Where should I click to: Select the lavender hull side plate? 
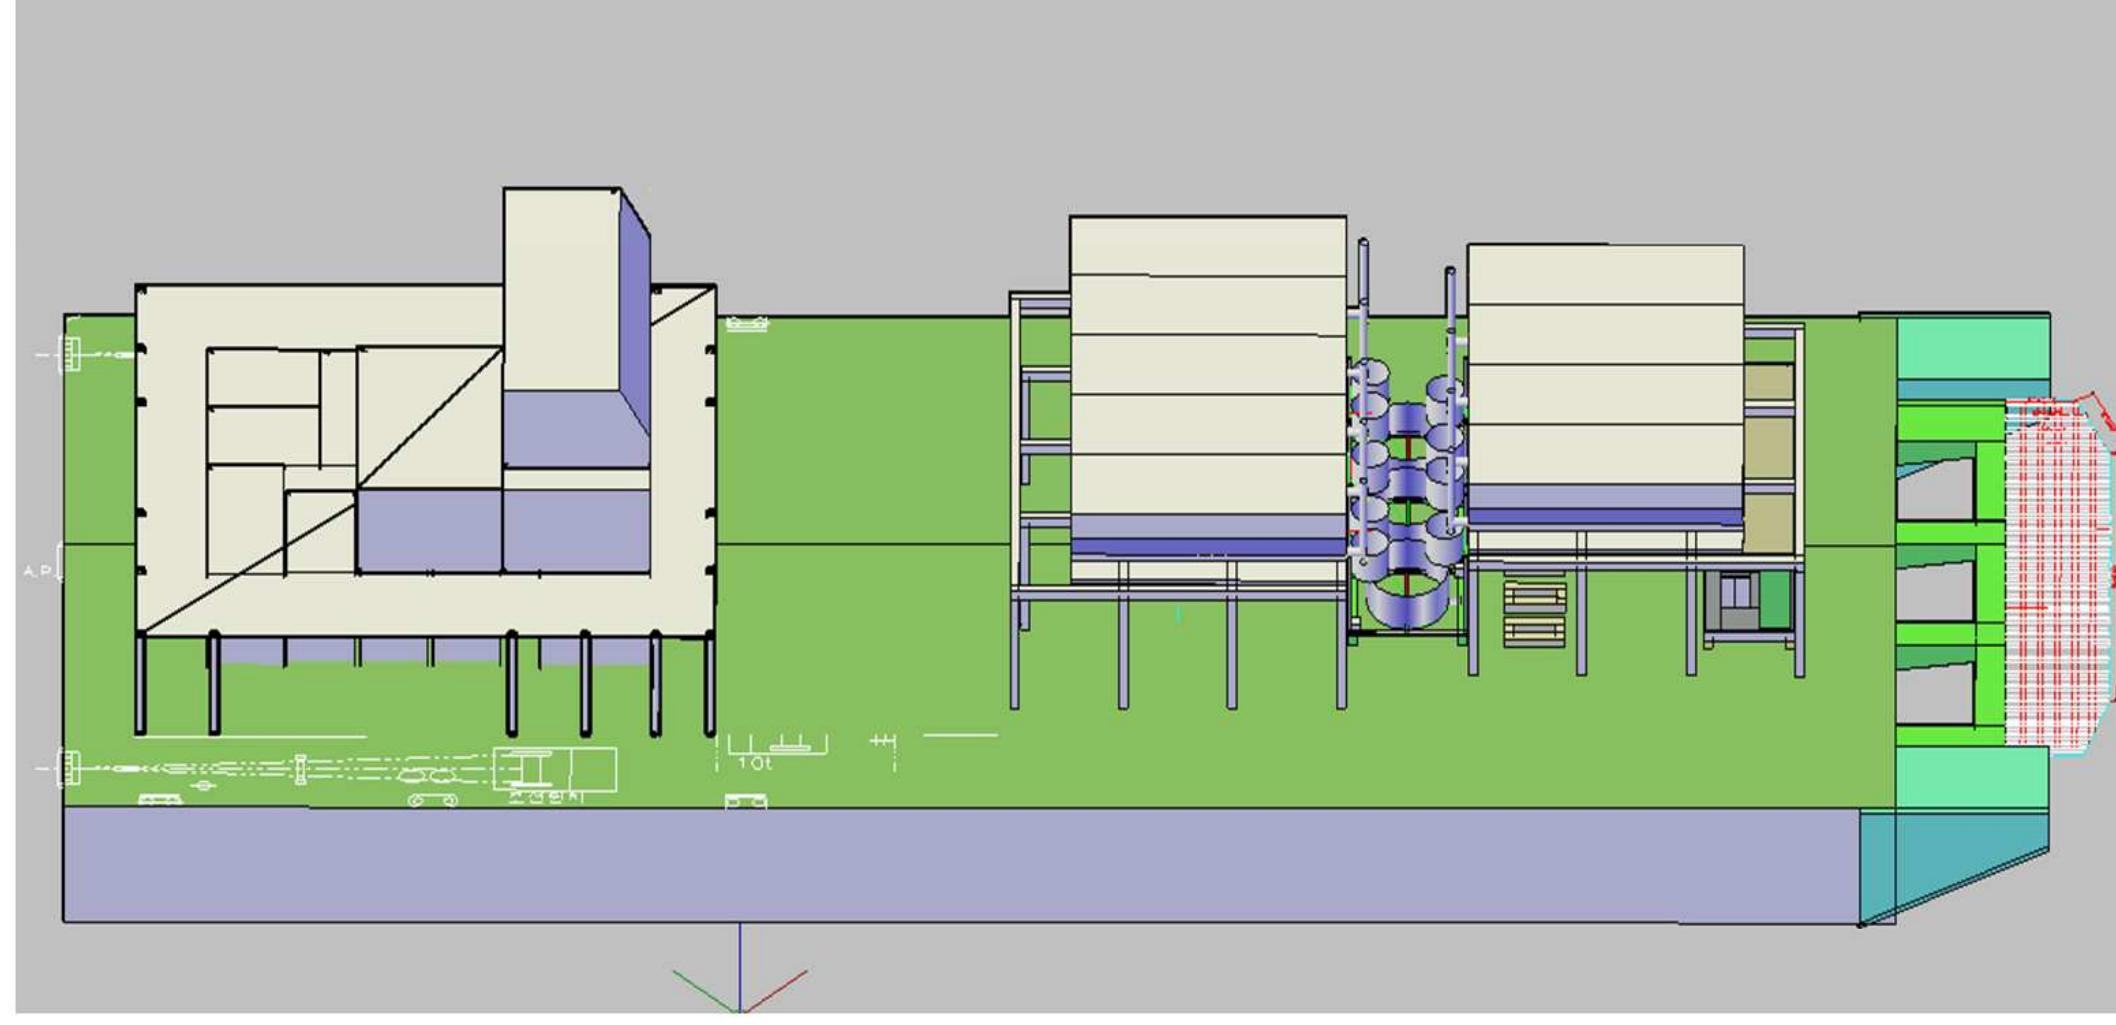coord(960,865)
